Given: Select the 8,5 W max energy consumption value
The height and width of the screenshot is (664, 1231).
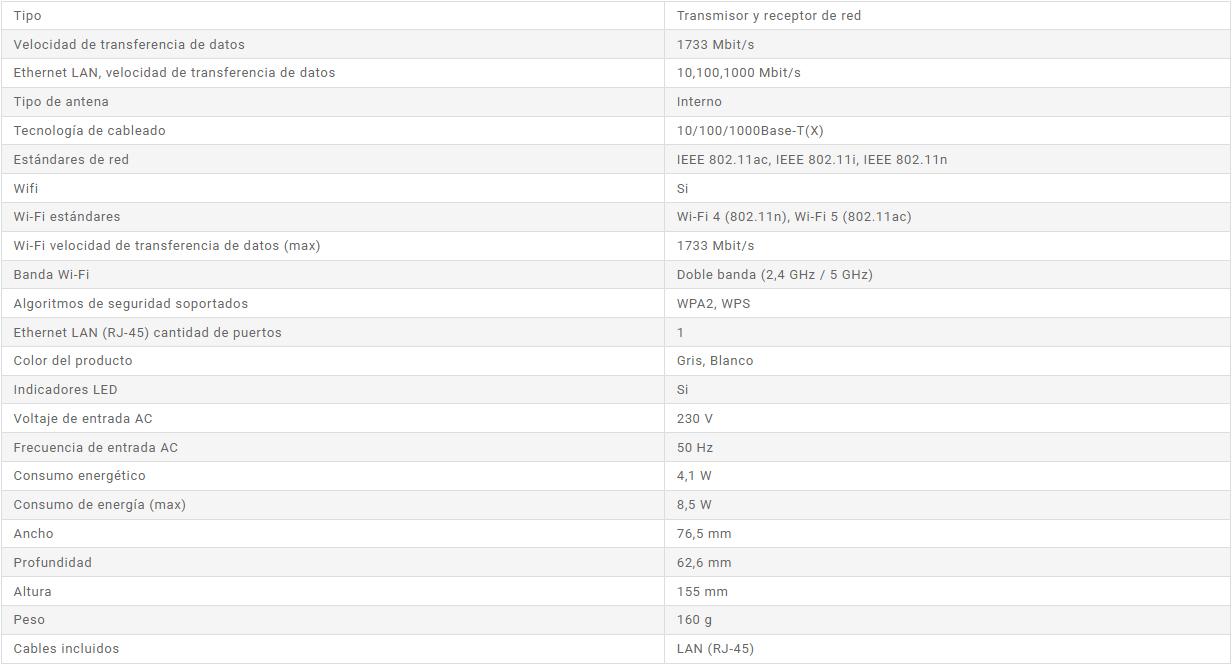Looking at the screenshot, I should [694, 505].
